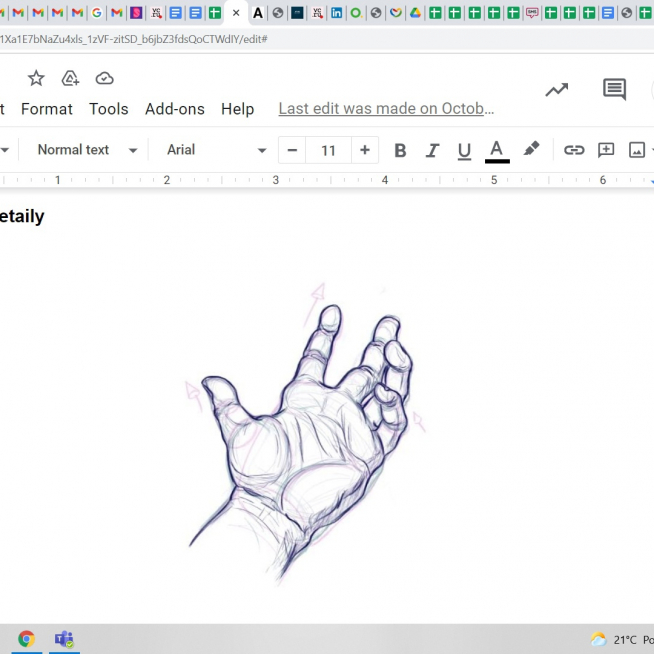This screenshot has height=654, width=654.
Task: Open the activity dashboard trend icon
Action: click(556, 90)
